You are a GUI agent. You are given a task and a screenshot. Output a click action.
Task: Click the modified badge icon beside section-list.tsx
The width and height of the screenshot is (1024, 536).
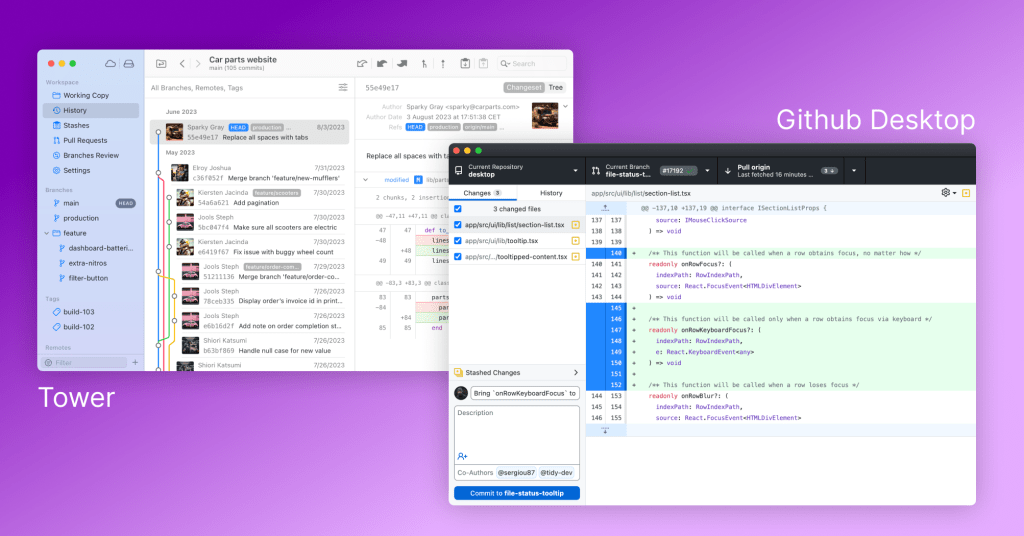575,225
